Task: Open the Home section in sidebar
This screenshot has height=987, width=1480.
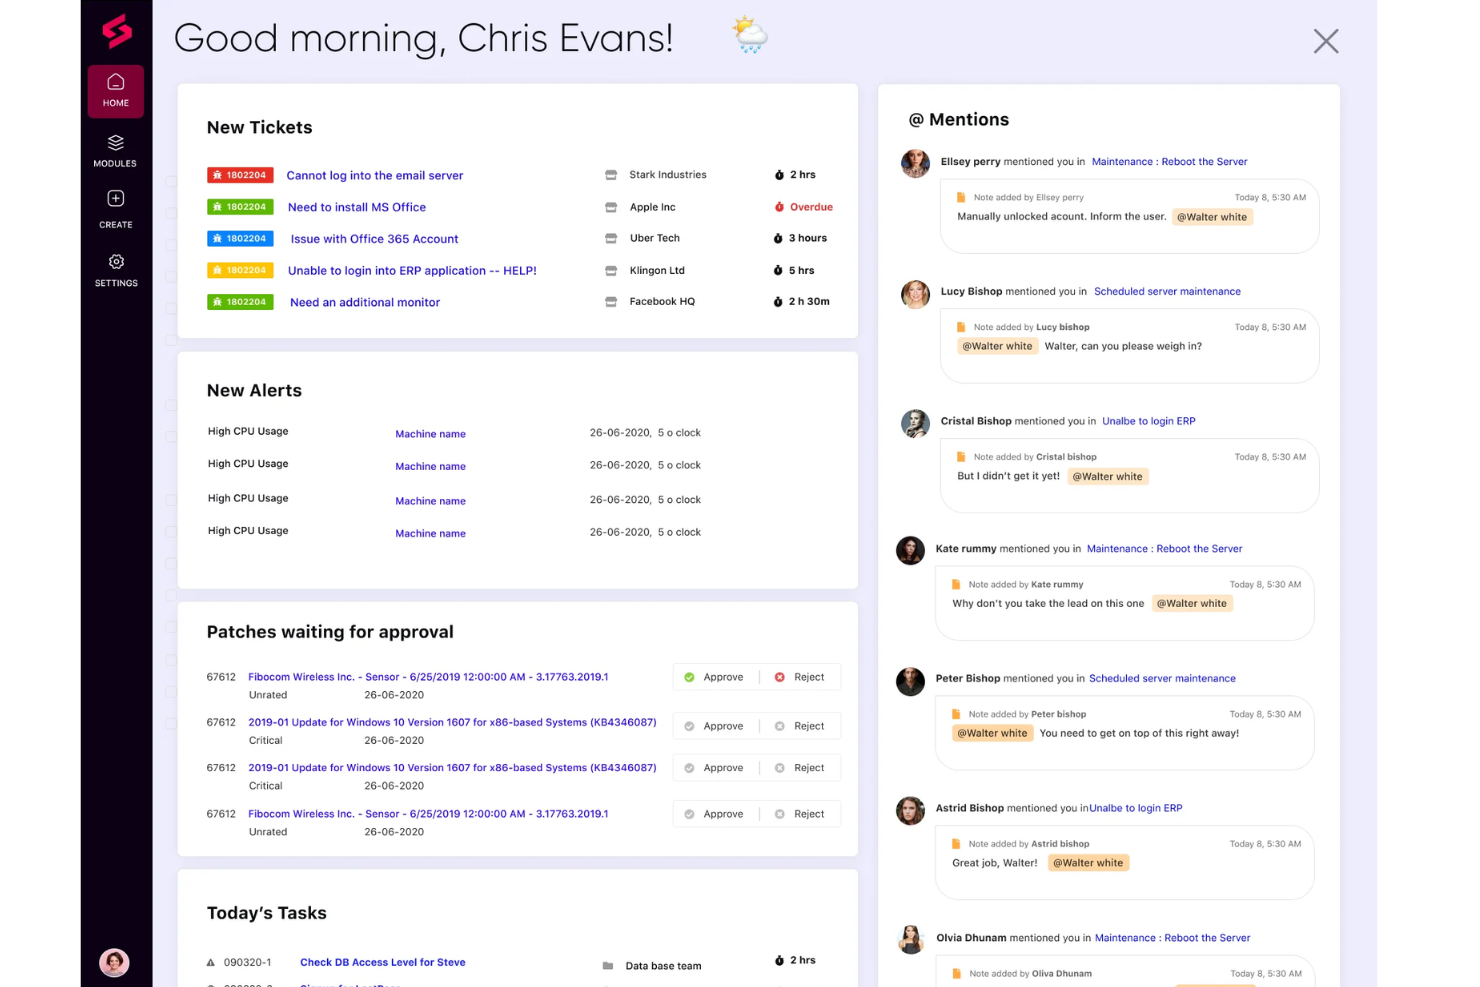Action: (x=116, y=90)
